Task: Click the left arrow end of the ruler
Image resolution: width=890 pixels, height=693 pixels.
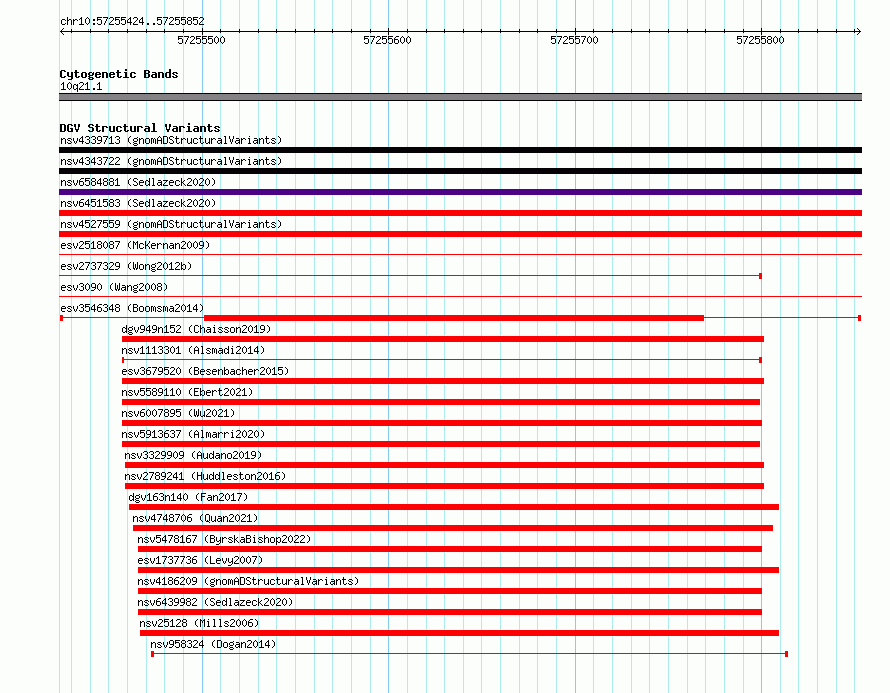Action: pyautogui.click(x=62, y=32)
